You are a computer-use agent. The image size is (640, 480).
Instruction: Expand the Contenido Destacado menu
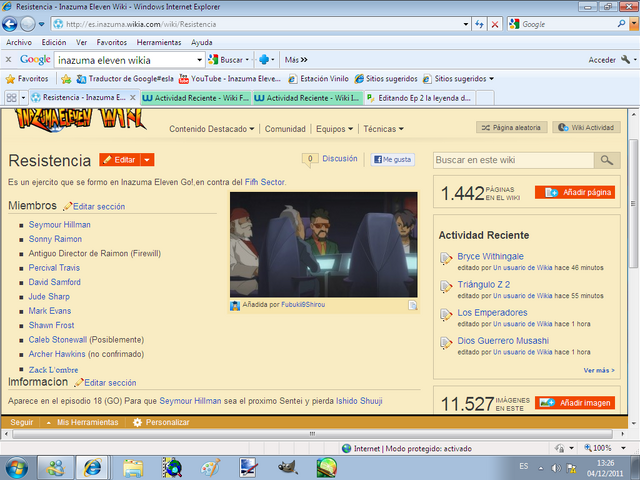point(212,129)
